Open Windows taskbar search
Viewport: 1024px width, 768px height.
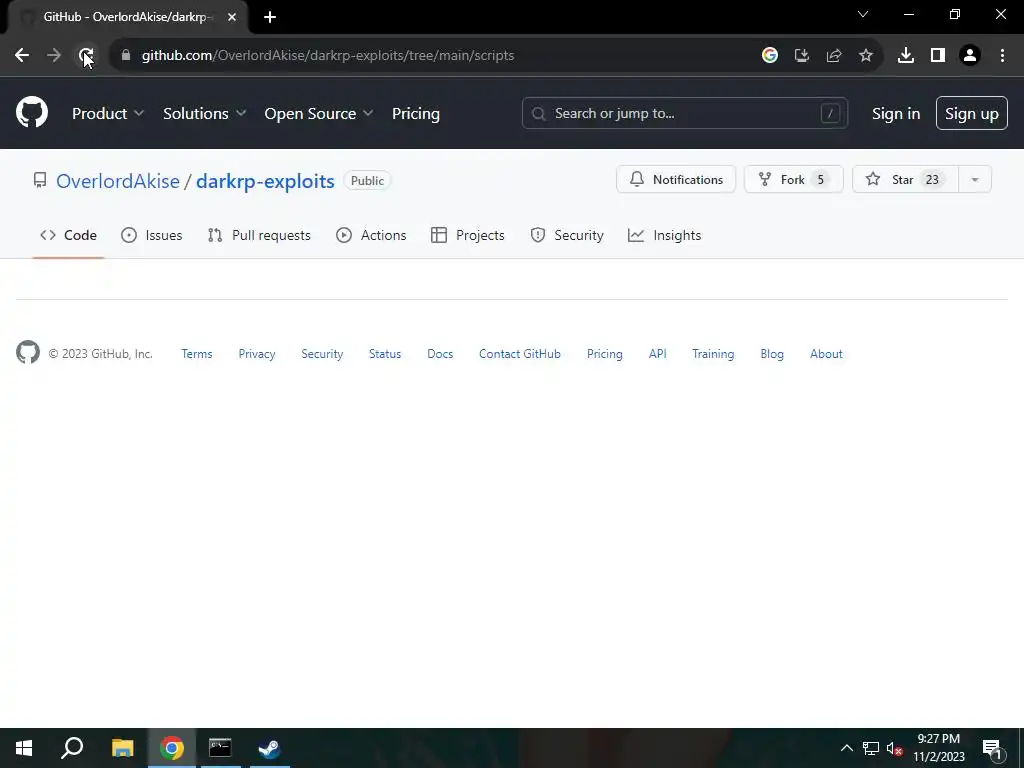(72, 748)
